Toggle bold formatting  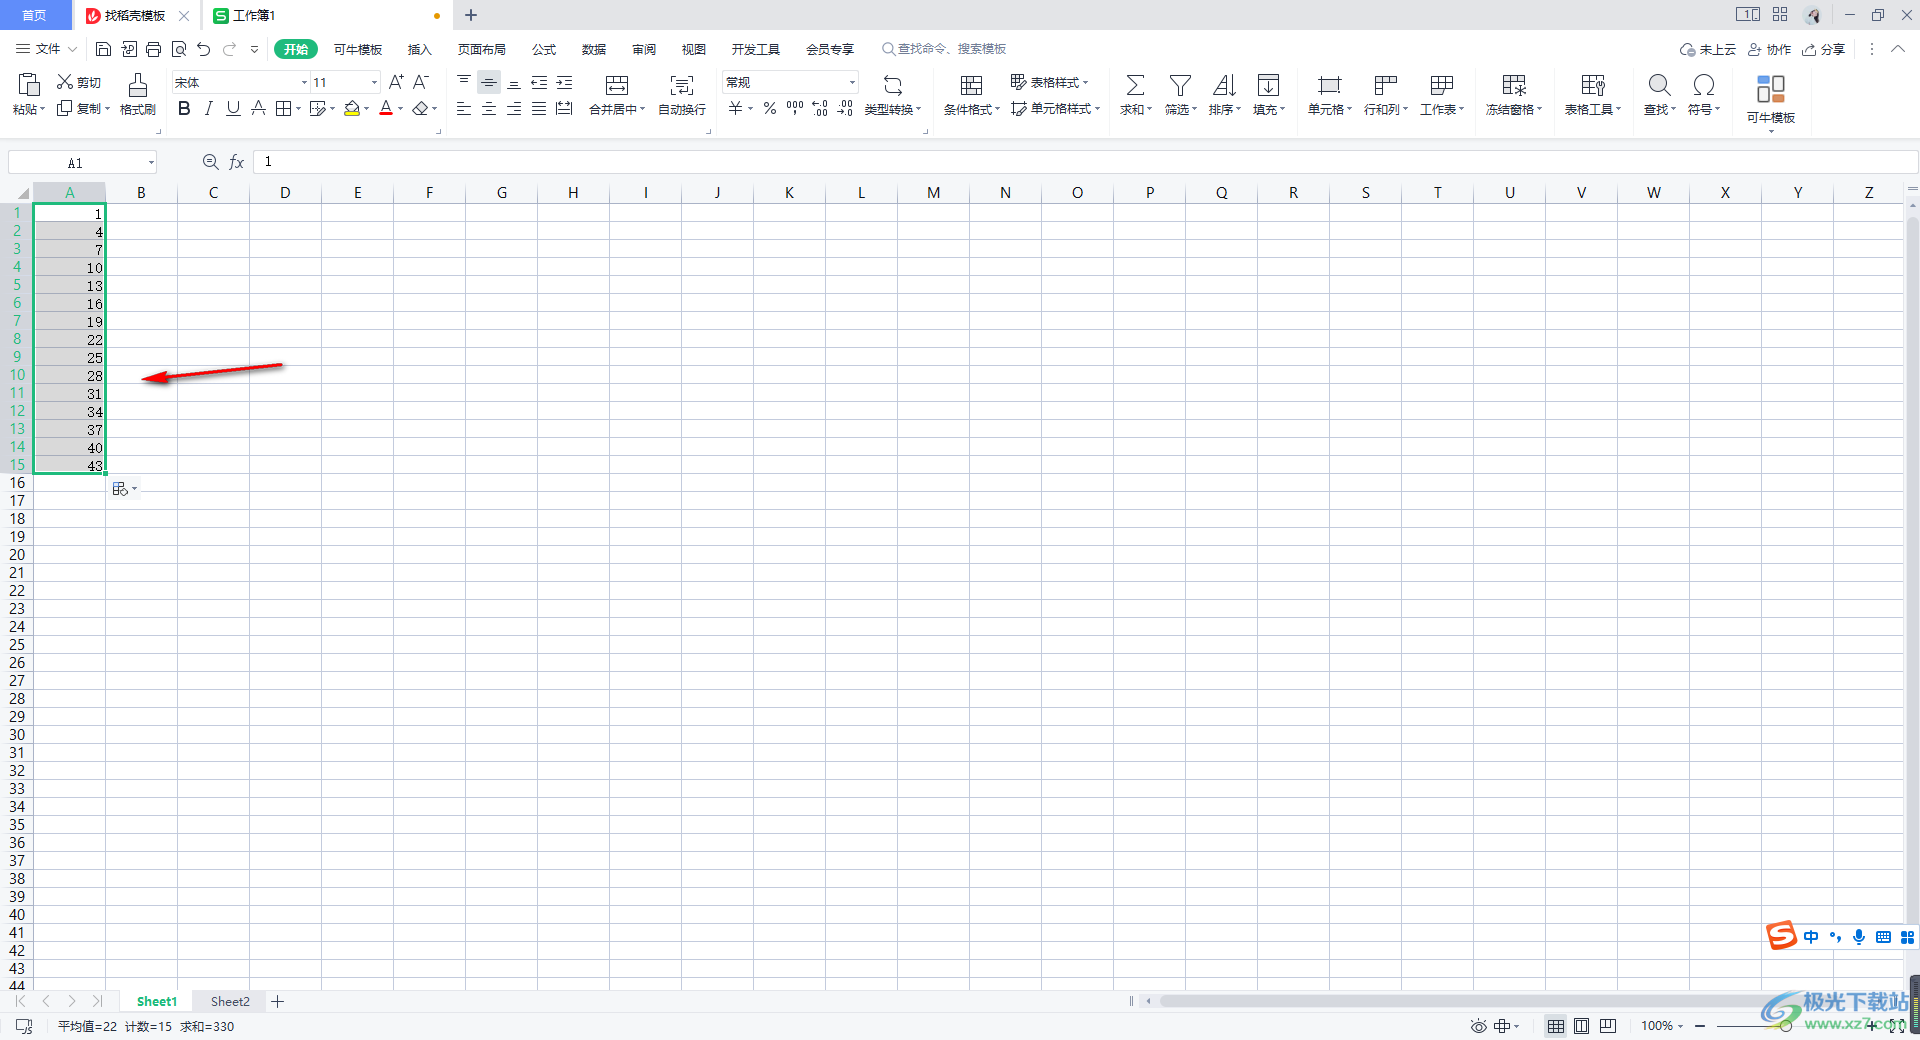pos(184,108)
